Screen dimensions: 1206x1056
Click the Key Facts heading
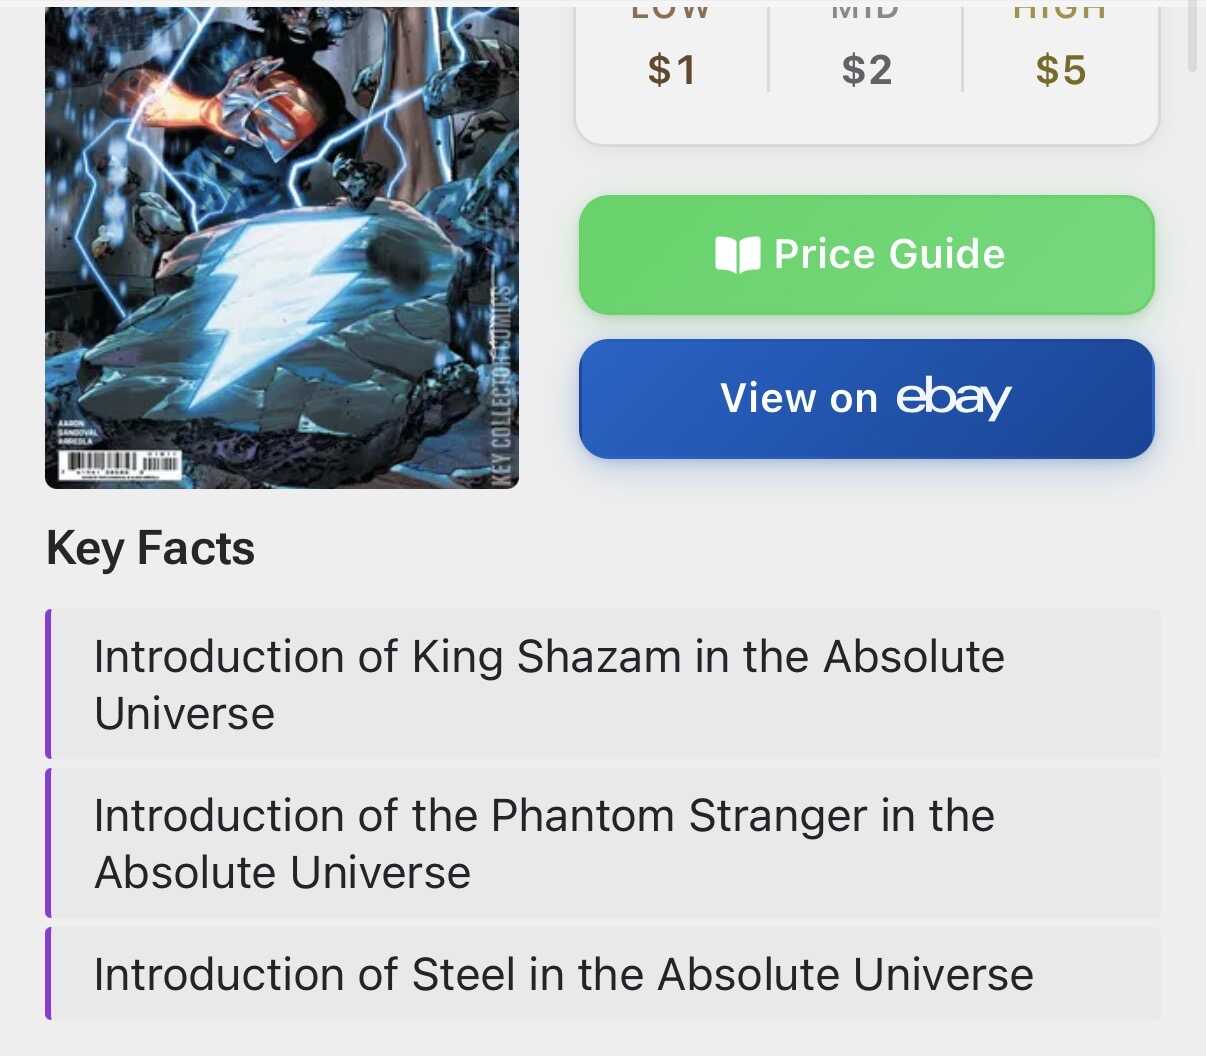pos(151,549)
